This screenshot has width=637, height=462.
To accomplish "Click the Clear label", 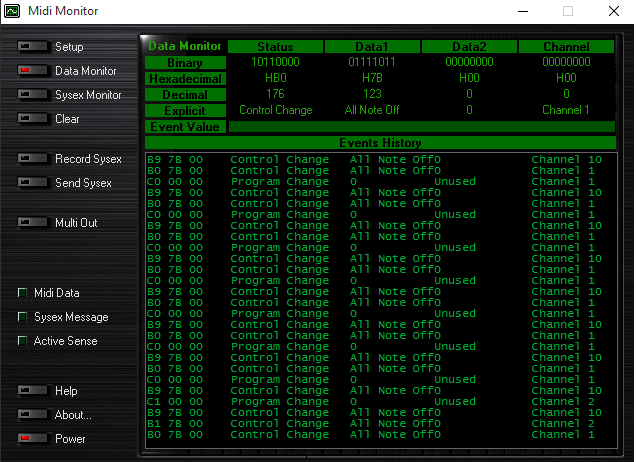I will click(x=67, y=119).
